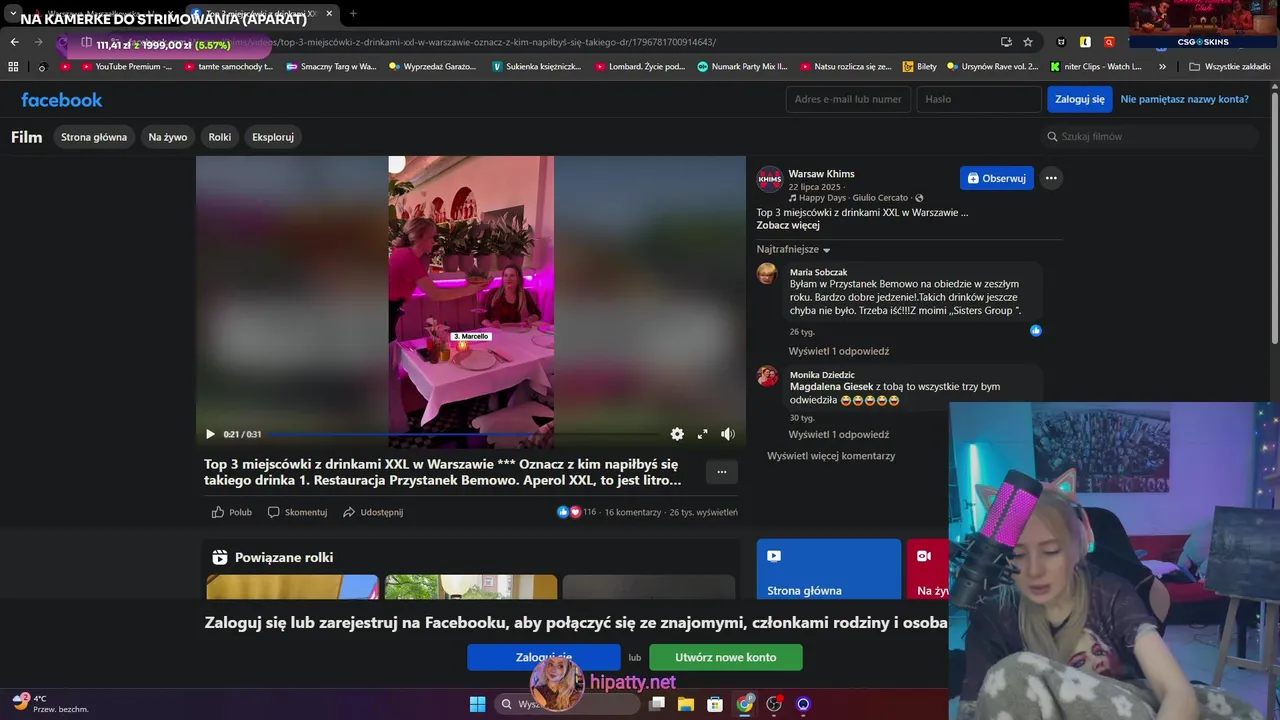The width and height of the screenshot is (1280, 720).
Task: Select the Eksploruj tab
Action: pyautogui.click(x=273, y=137)
